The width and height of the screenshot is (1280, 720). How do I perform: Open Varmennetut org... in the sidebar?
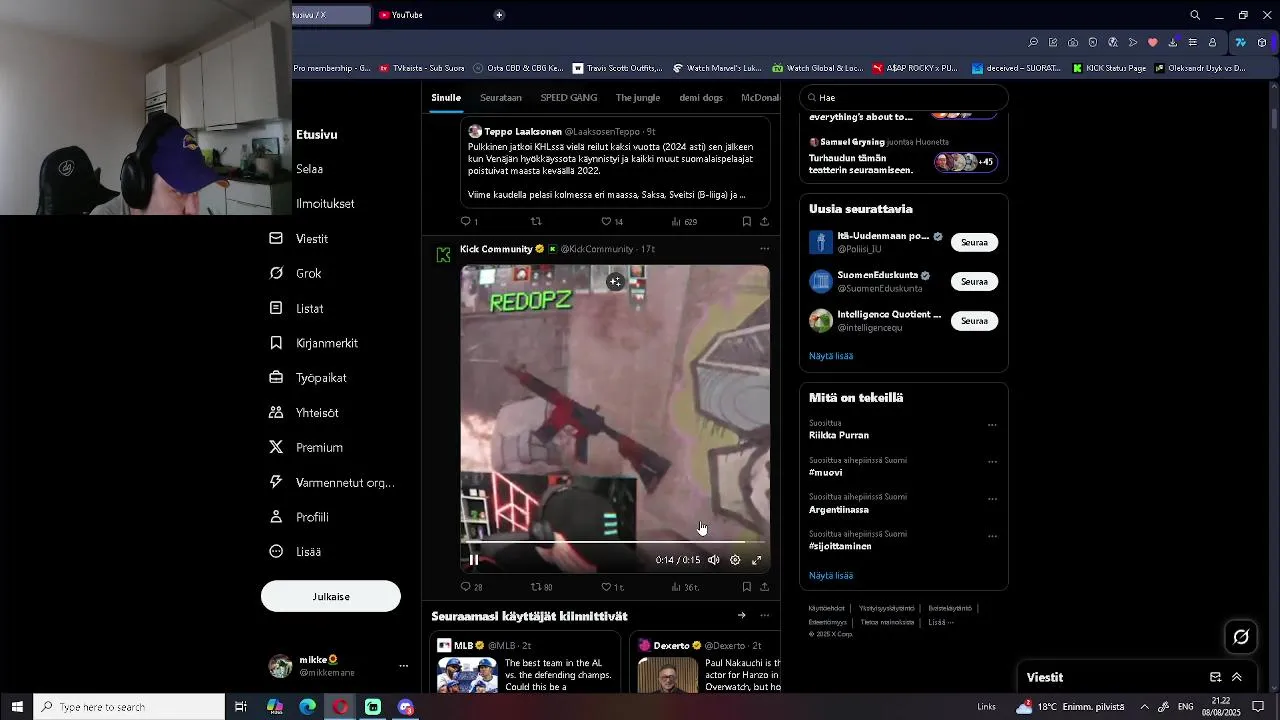[332, 483]
